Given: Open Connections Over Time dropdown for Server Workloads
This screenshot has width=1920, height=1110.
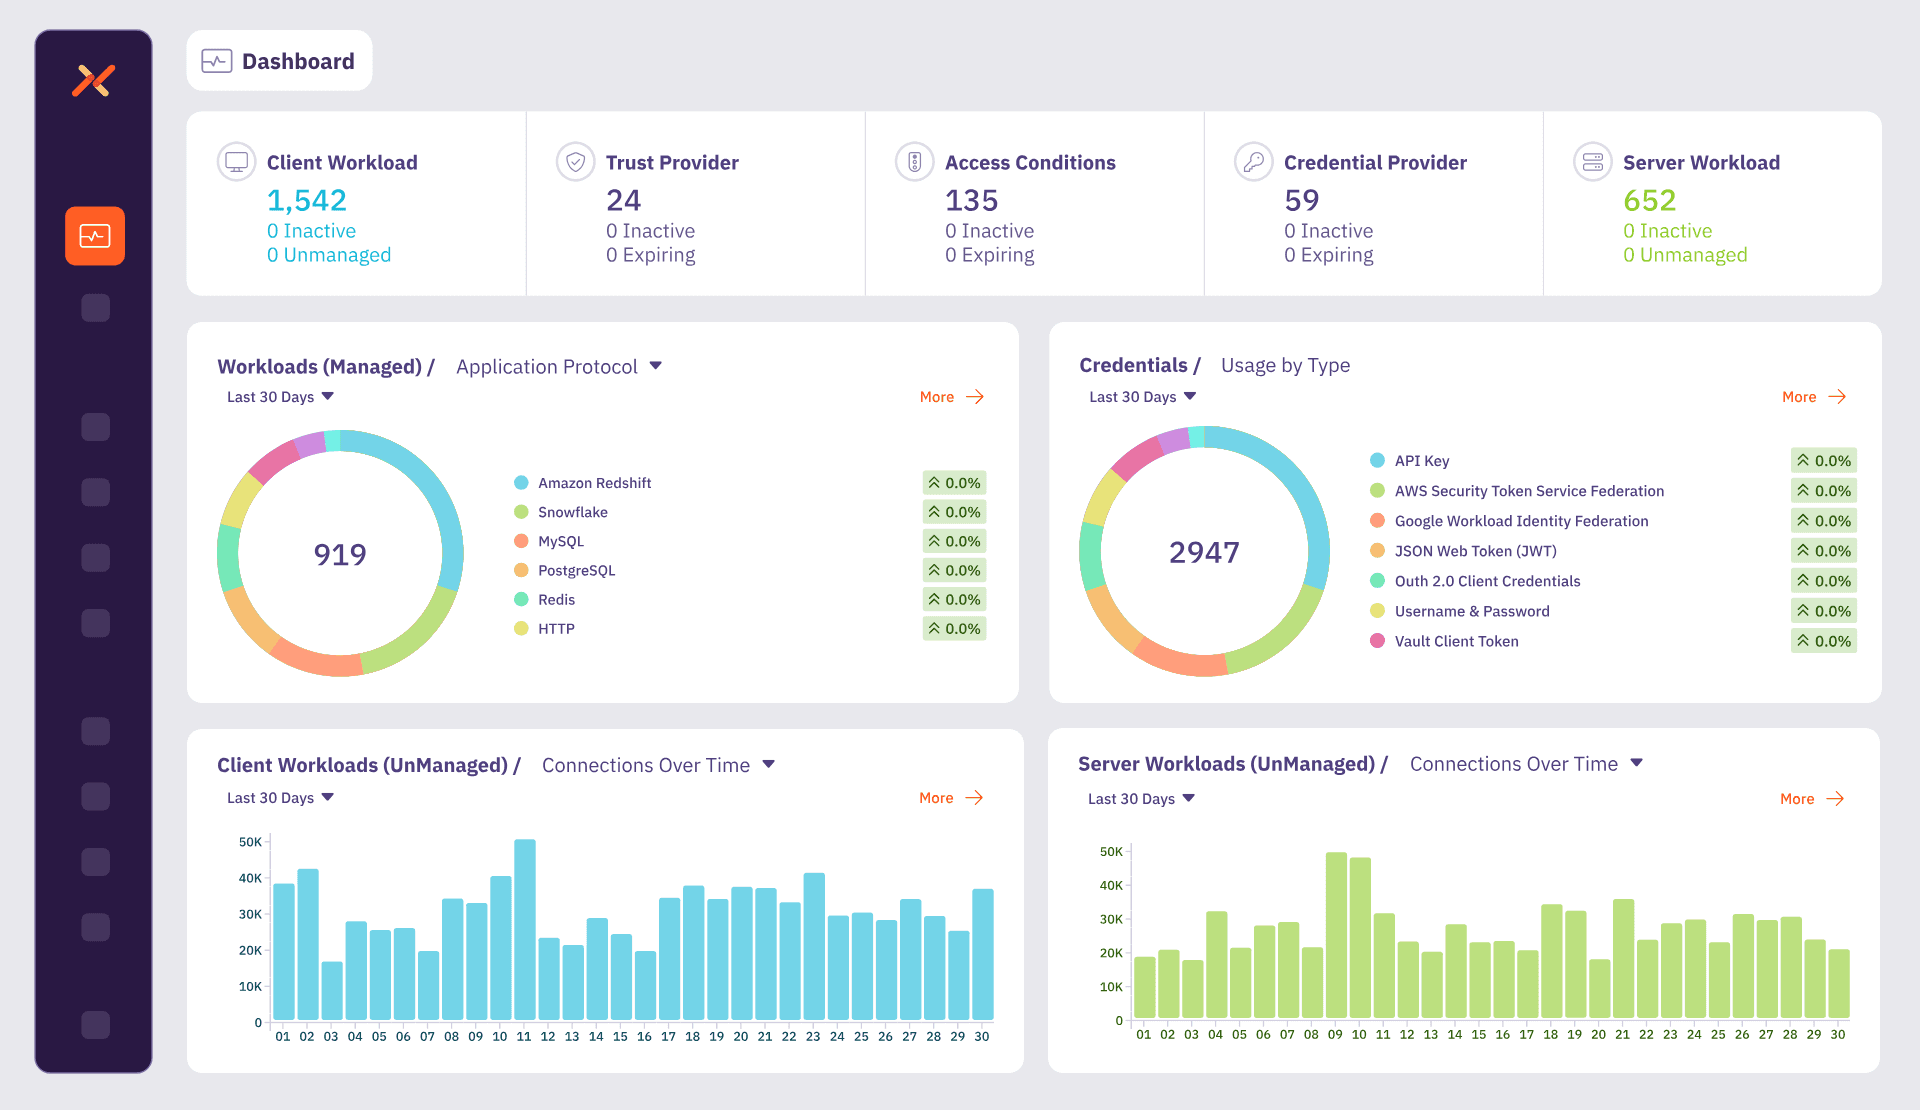Looking at the screenshot, I should pyautogui.click(x=1527, y=764).
